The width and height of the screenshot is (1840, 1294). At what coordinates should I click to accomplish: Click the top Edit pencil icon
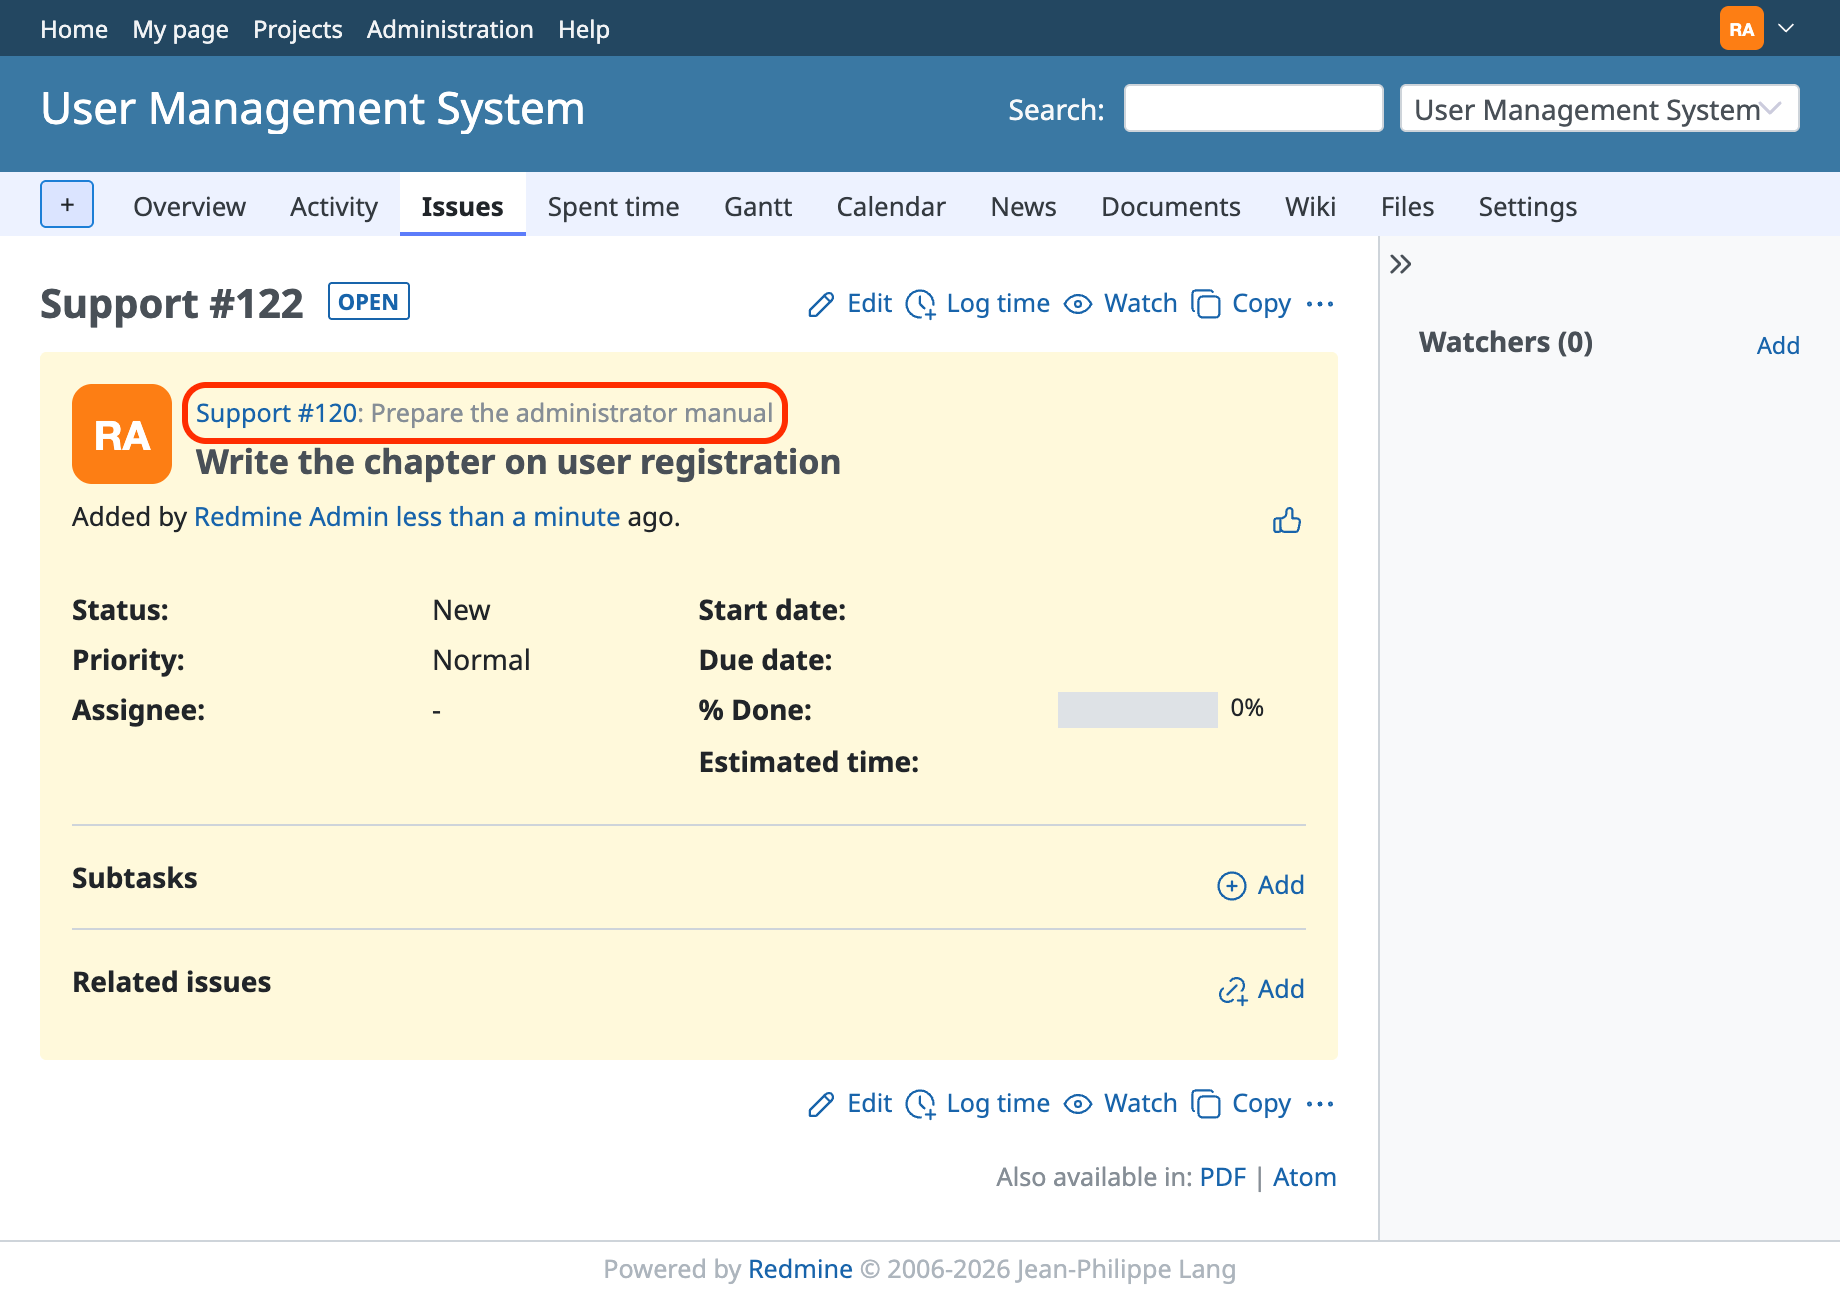tap(821, 304)
